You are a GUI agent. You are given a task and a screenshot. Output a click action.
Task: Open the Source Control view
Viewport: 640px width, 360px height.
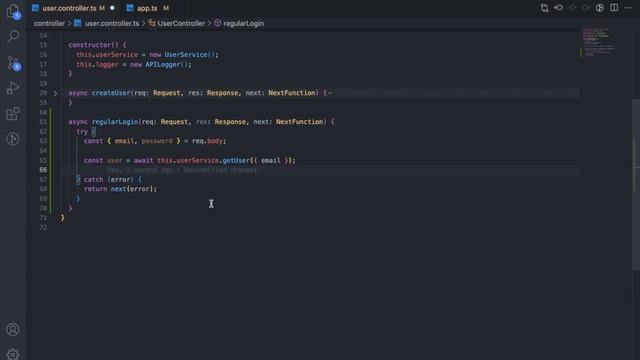[x=13, y=63]
